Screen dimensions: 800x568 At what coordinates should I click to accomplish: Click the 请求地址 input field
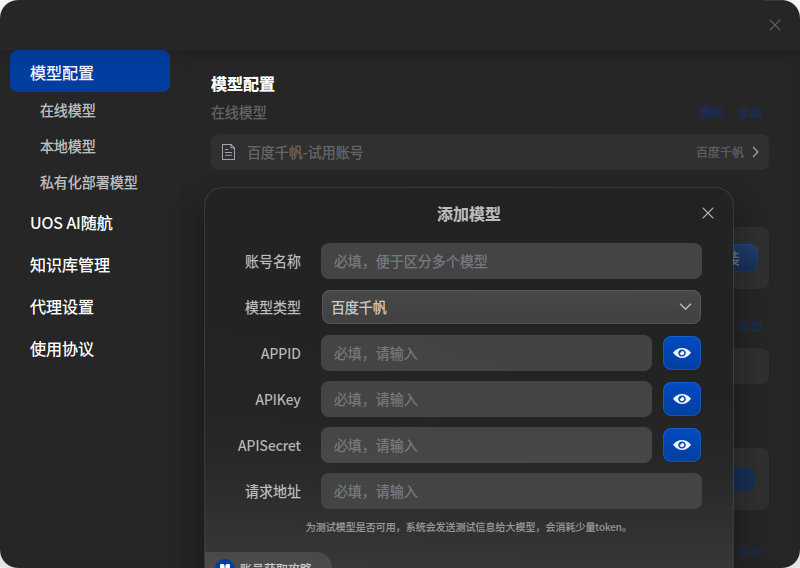tap(511, 491)
